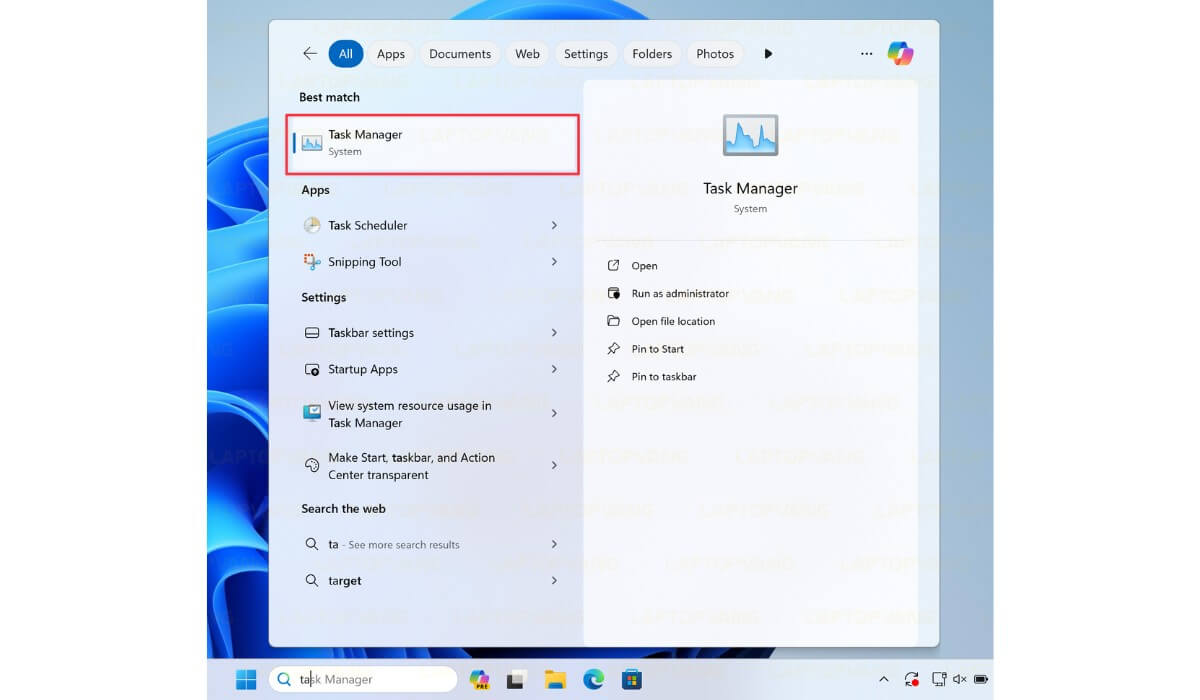Click the Open action's launch icon

tap(613, 266)
